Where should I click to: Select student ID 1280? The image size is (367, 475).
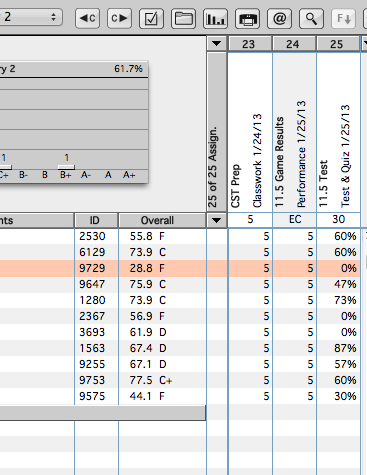pos(92,300)
